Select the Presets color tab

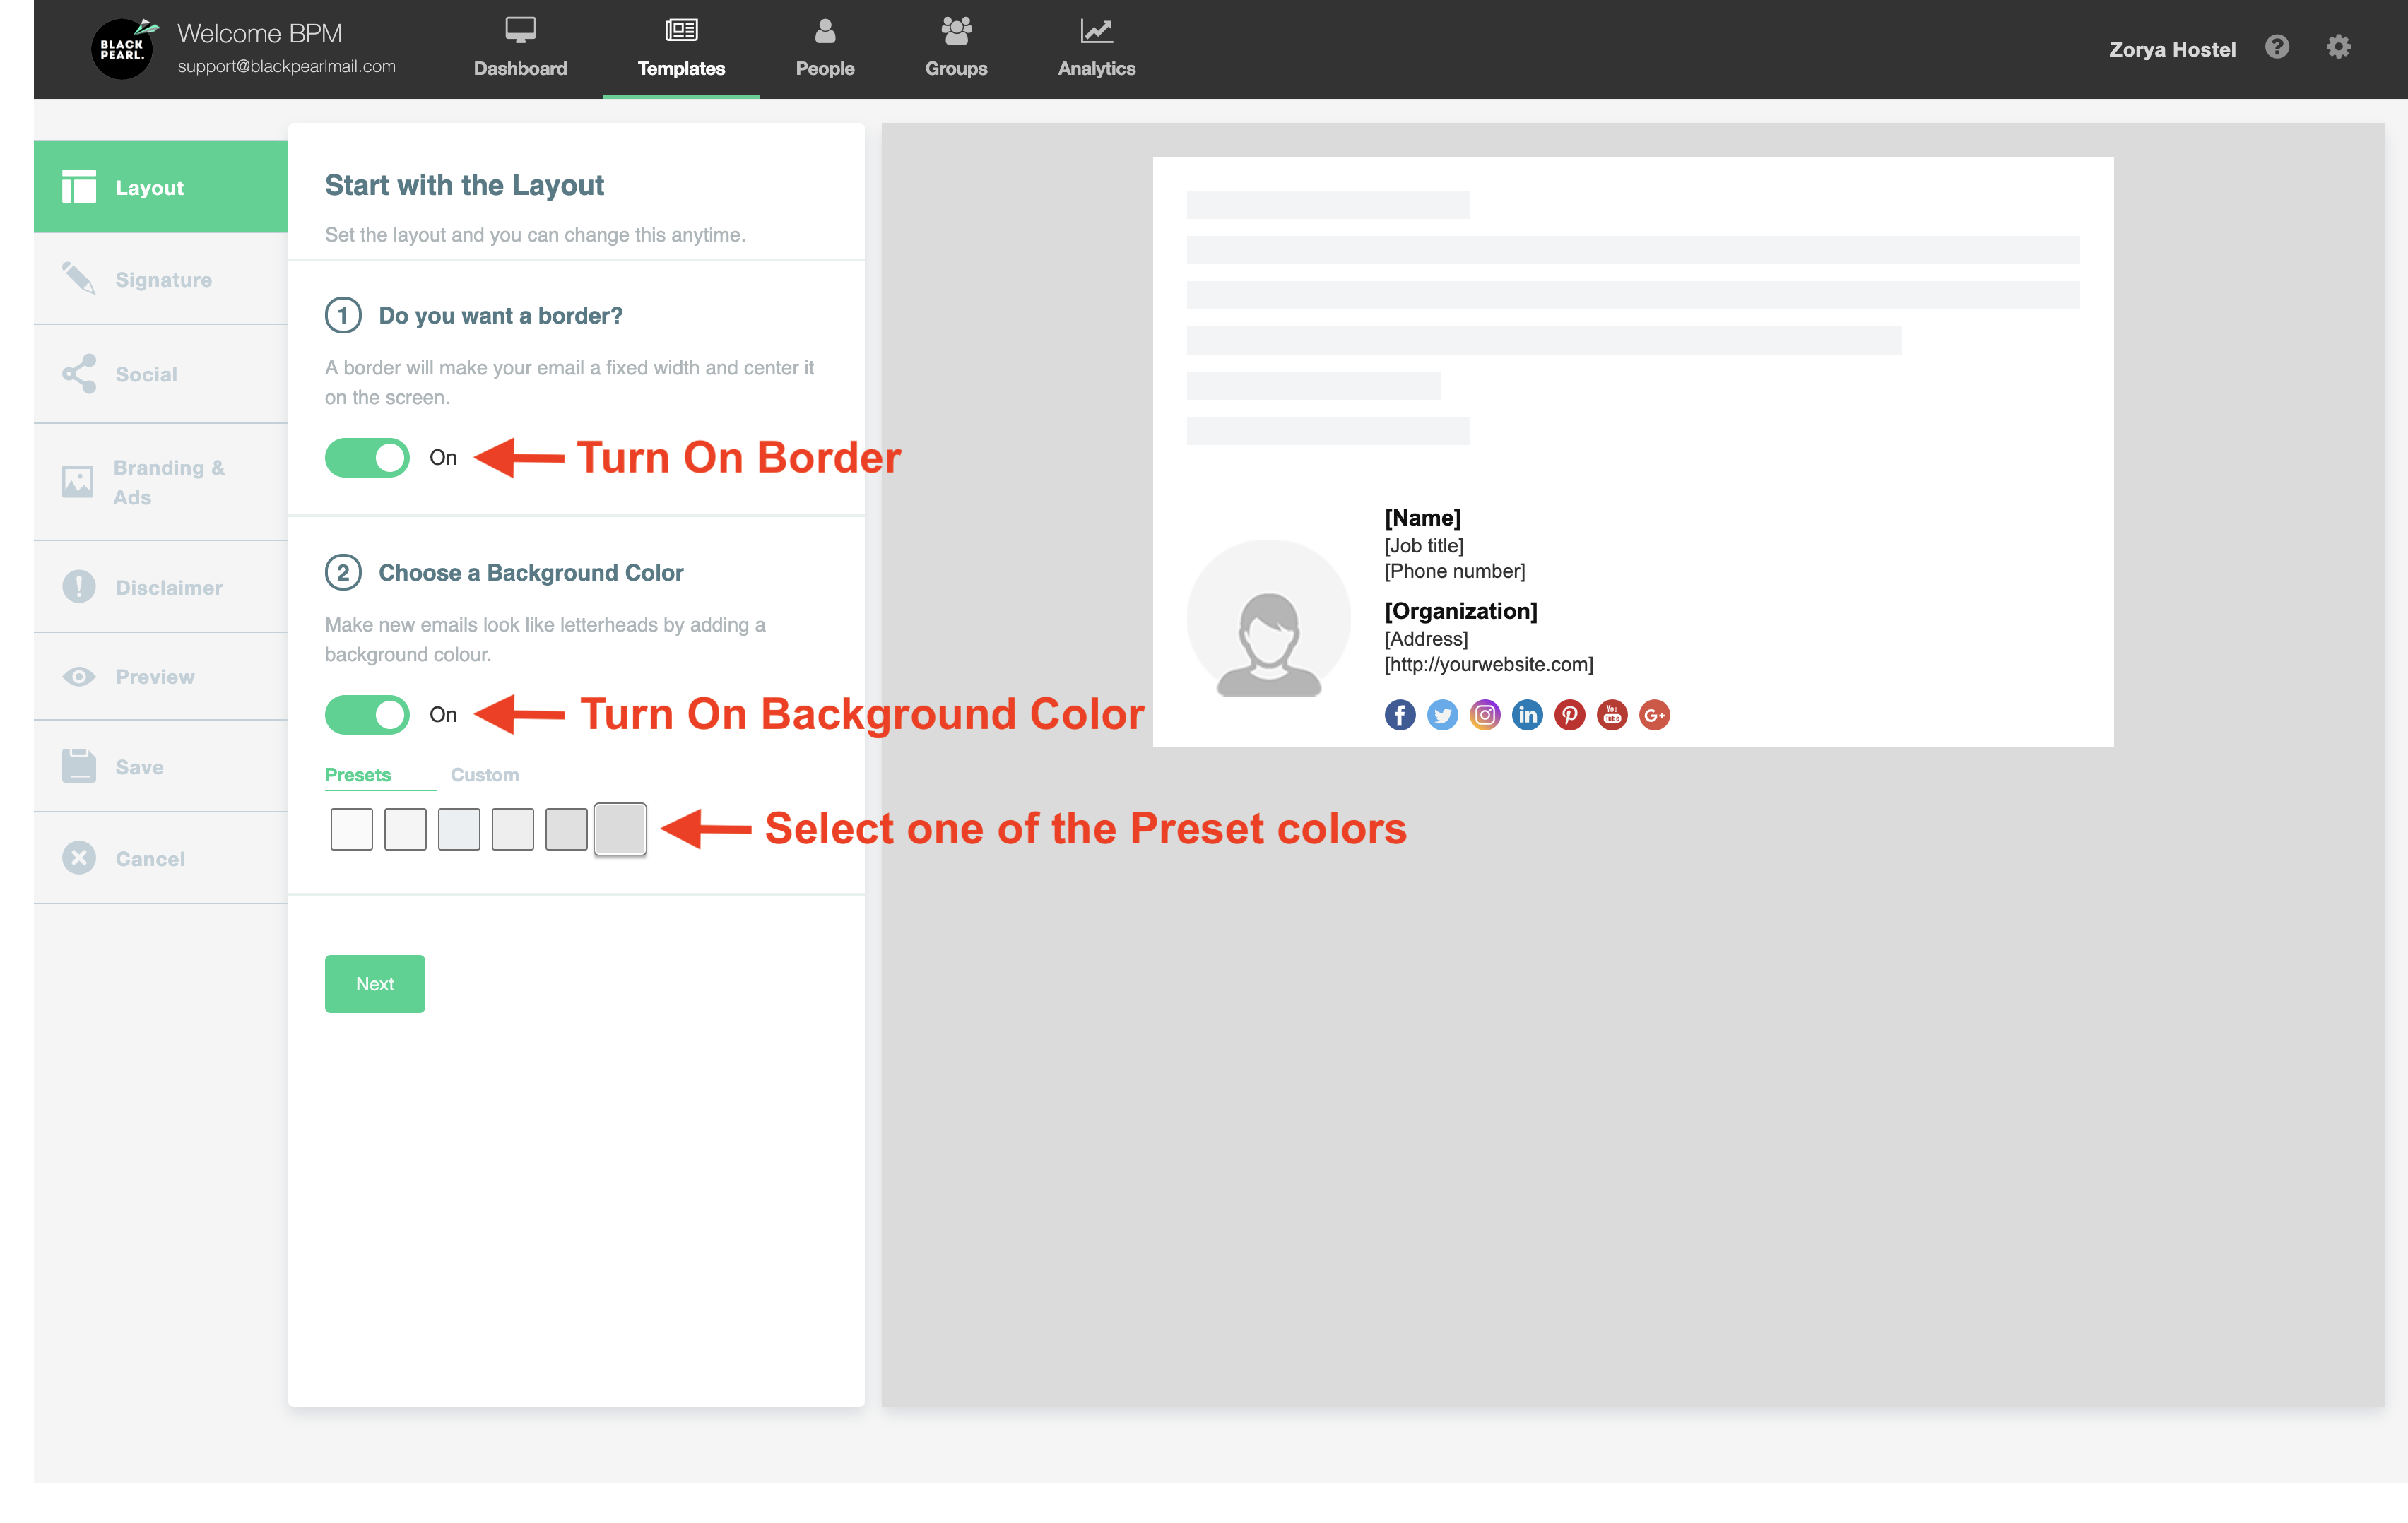pos(358,775)
